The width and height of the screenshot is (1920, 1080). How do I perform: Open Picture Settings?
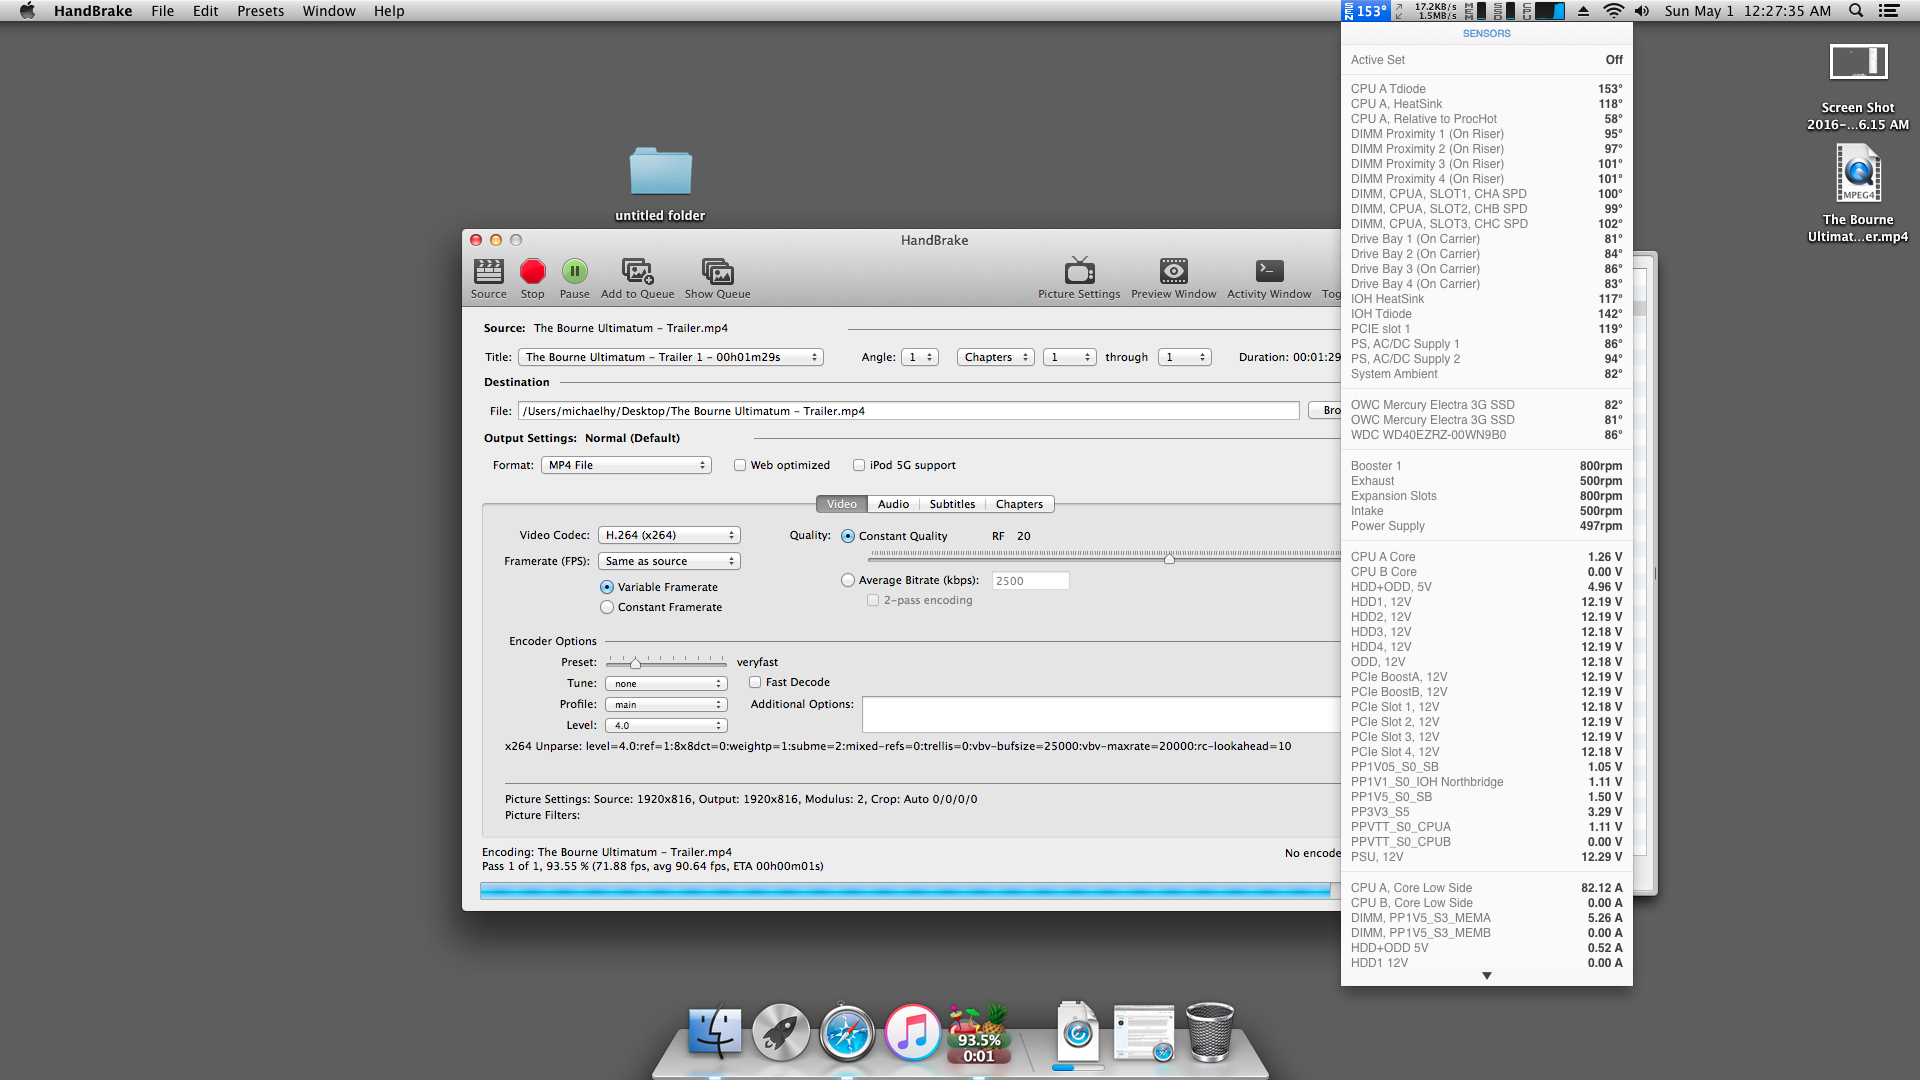(1079, 278)
